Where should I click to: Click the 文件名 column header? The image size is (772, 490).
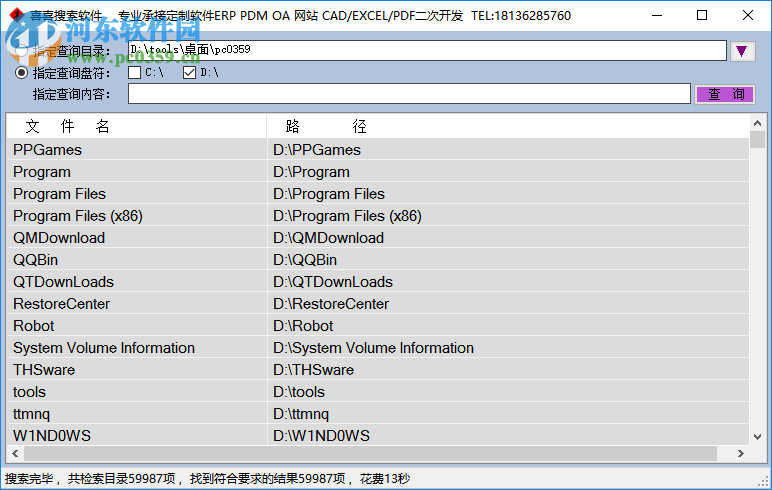pyautogui.click(x=136, y=126)
